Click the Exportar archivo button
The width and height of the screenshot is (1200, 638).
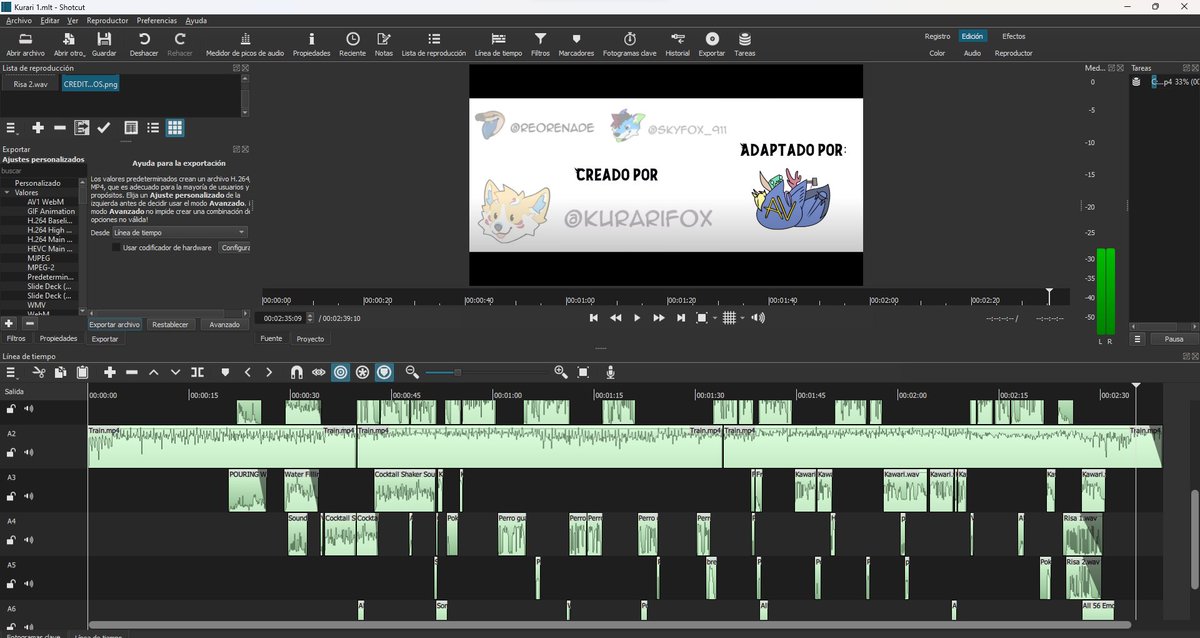click(x=115, y=324)
